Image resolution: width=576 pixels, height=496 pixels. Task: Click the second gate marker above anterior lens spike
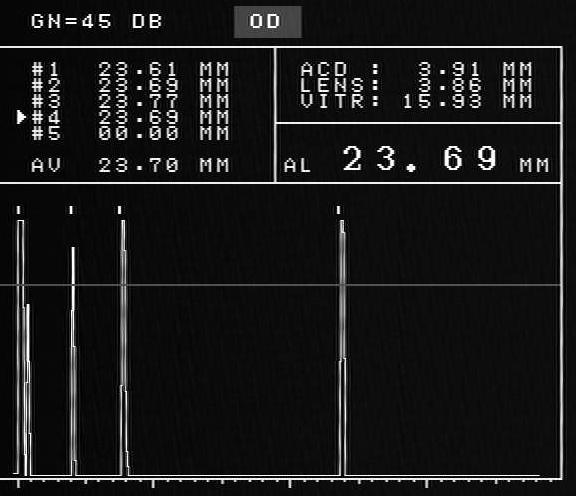[71, 210]
